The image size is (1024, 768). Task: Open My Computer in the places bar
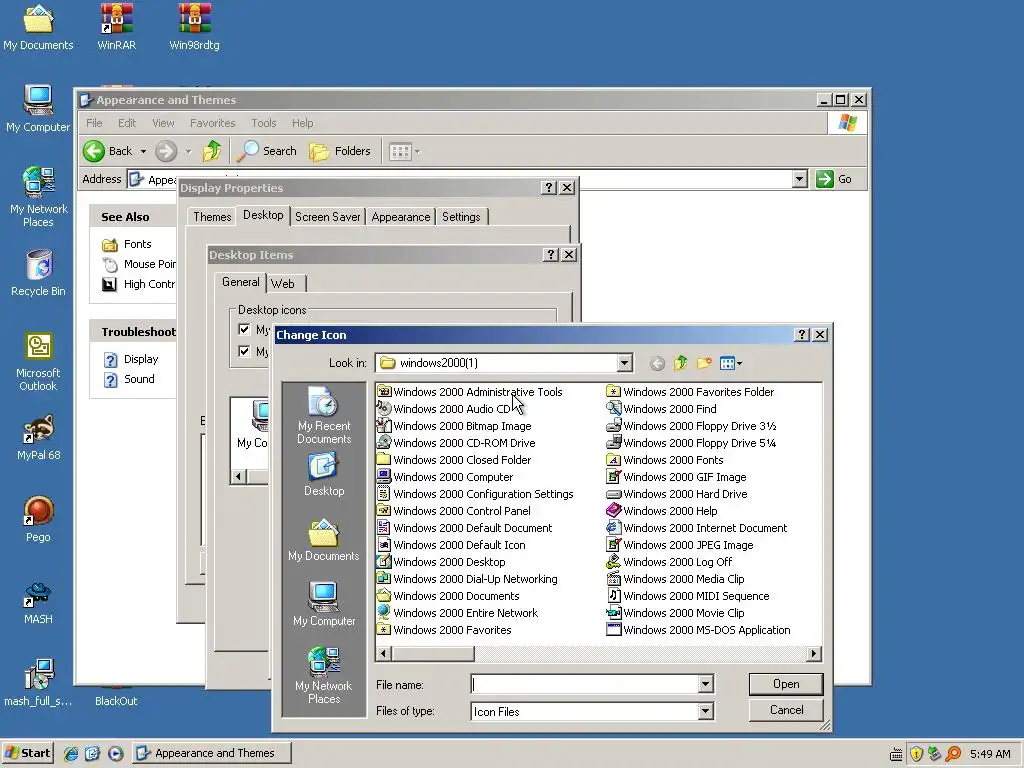(x=324, y=604)
